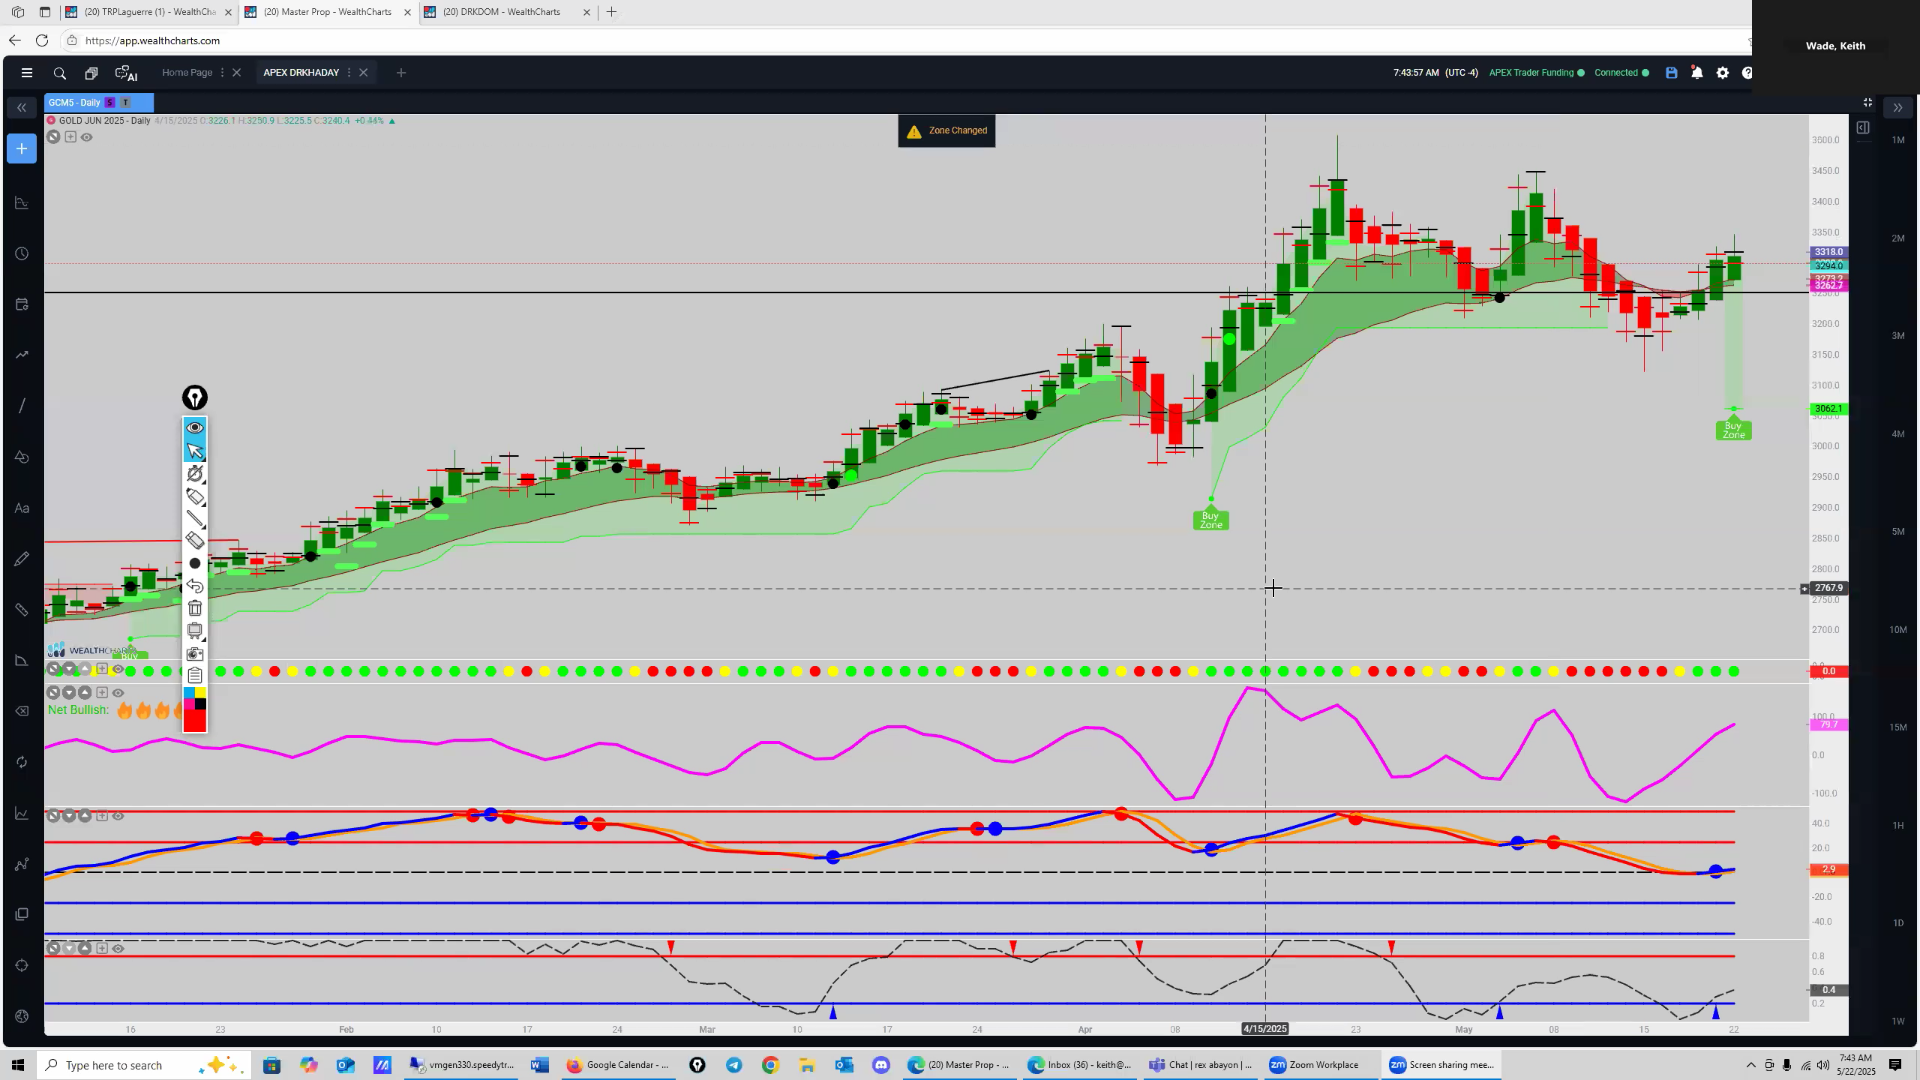Viewport: 1920px width, 1080px height.
Task: Open the symbol search magnifier
Action: click(60, 73)
